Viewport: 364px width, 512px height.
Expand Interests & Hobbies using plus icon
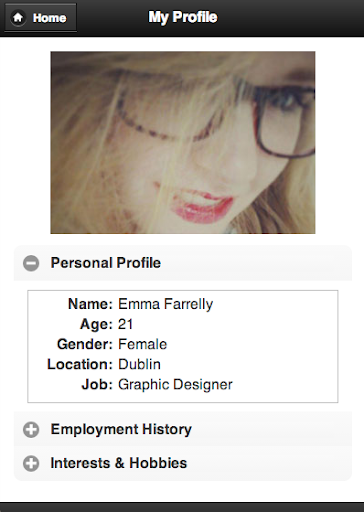(31, 463)
